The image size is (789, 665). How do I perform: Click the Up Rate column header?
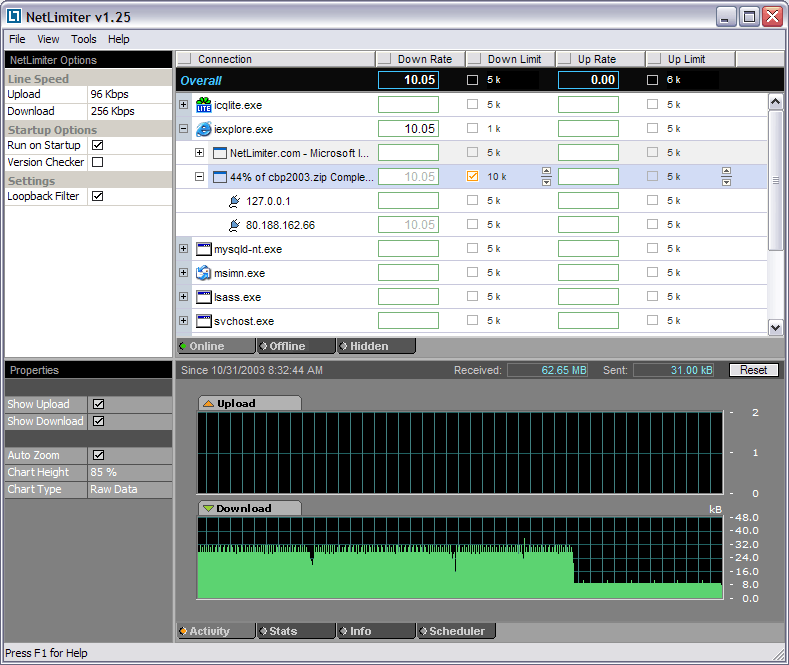coord(600,59)
